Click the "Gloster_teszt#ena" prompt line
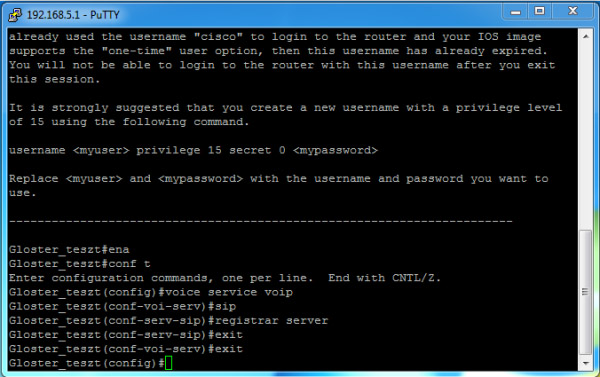600x377 pixels. tap(69, 250)
